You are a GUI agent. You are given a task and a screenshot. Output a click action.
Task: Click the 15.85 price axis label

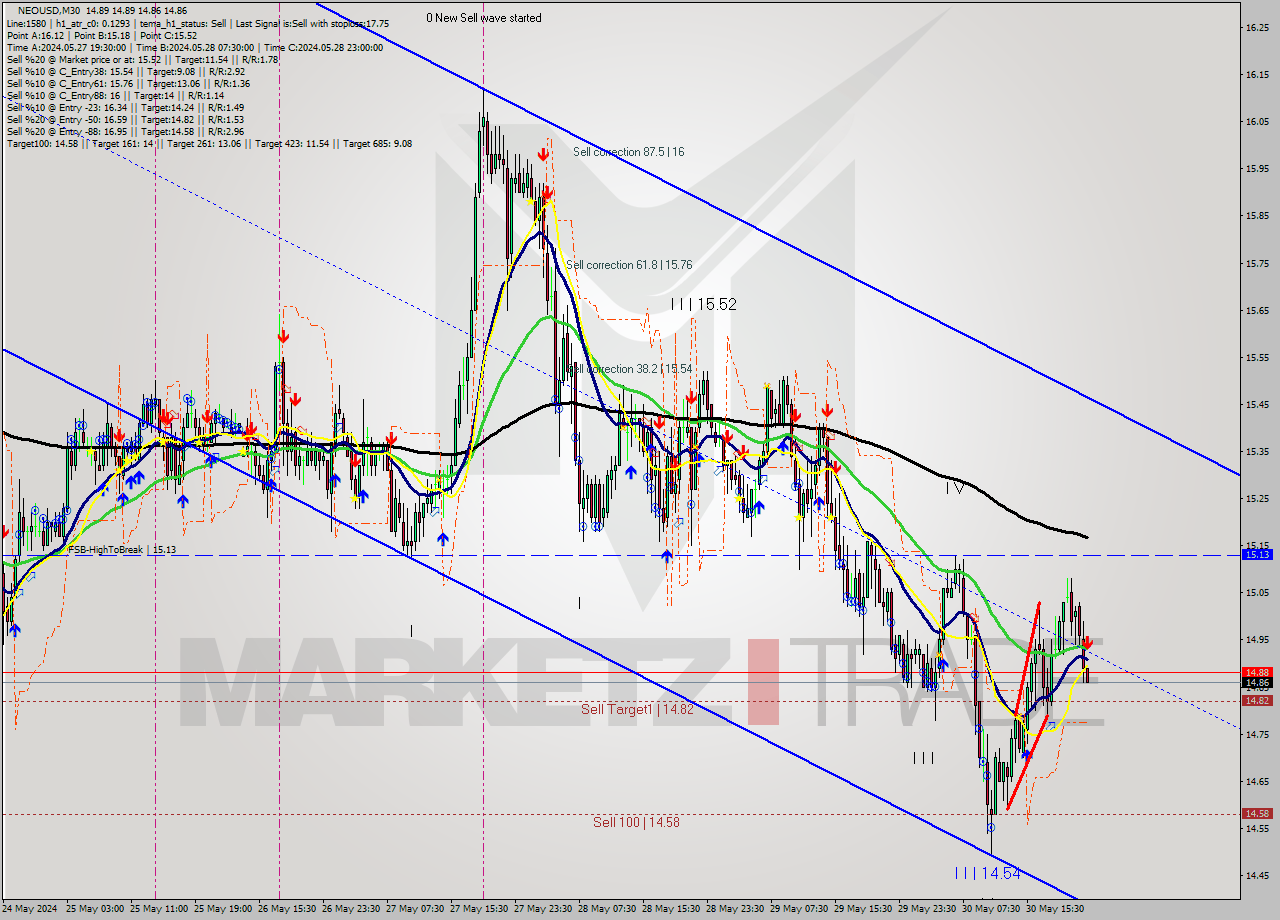1256,215
